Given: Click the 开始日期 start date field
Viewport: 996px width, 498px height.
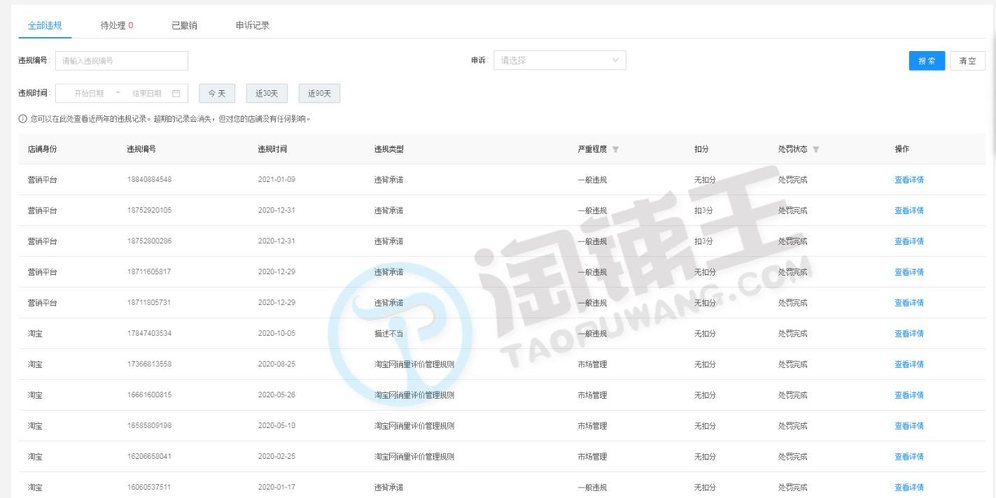Looking at the screenshot, I should 87,93.
